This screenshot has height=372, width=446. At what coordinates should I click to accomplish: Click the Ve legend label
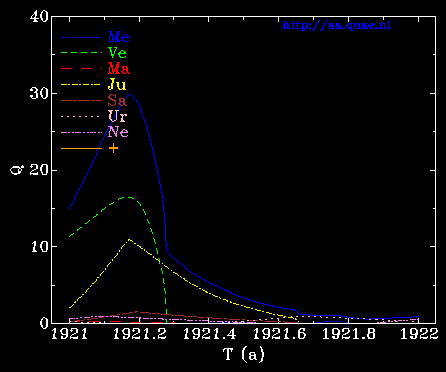(117, 53)
